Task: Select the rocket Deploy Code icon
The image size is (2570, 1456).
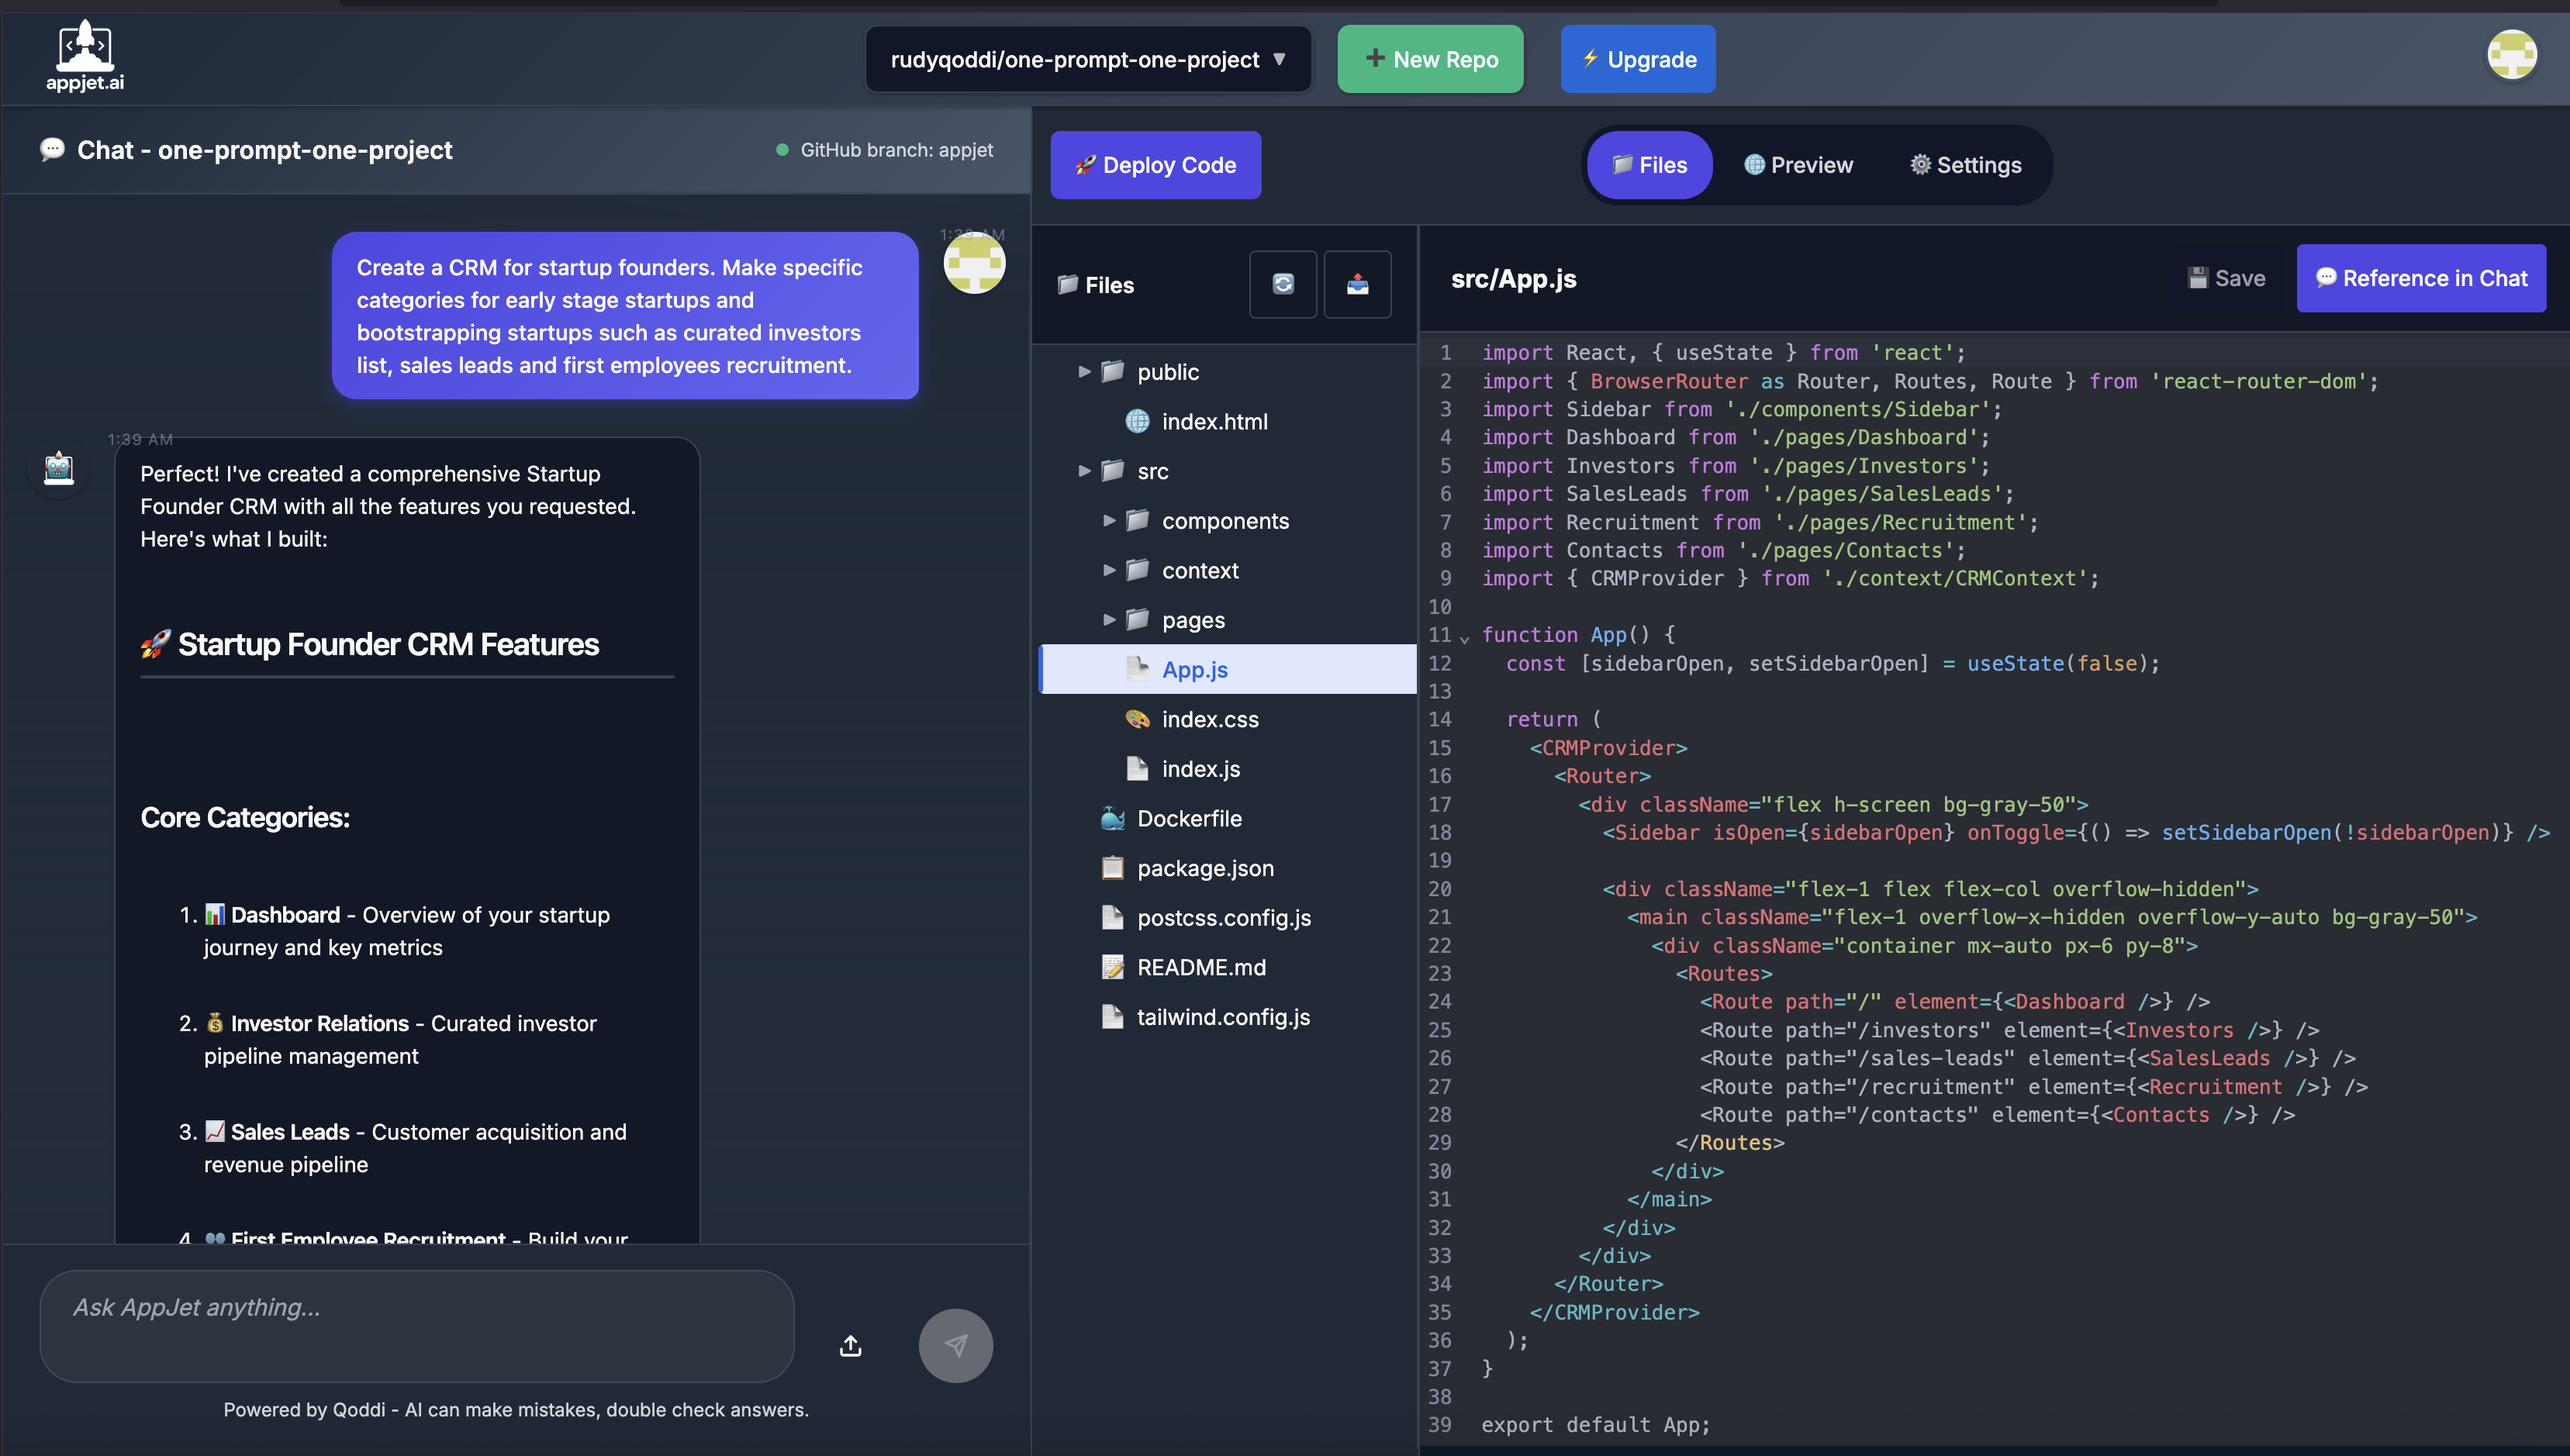Action: pos(1087,165)
